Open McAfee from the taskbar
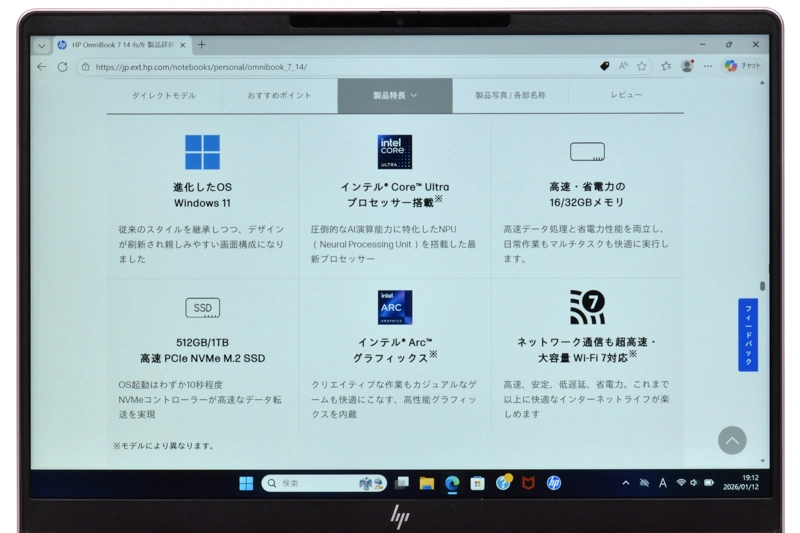The image size is (800, 533). [529, 483]
